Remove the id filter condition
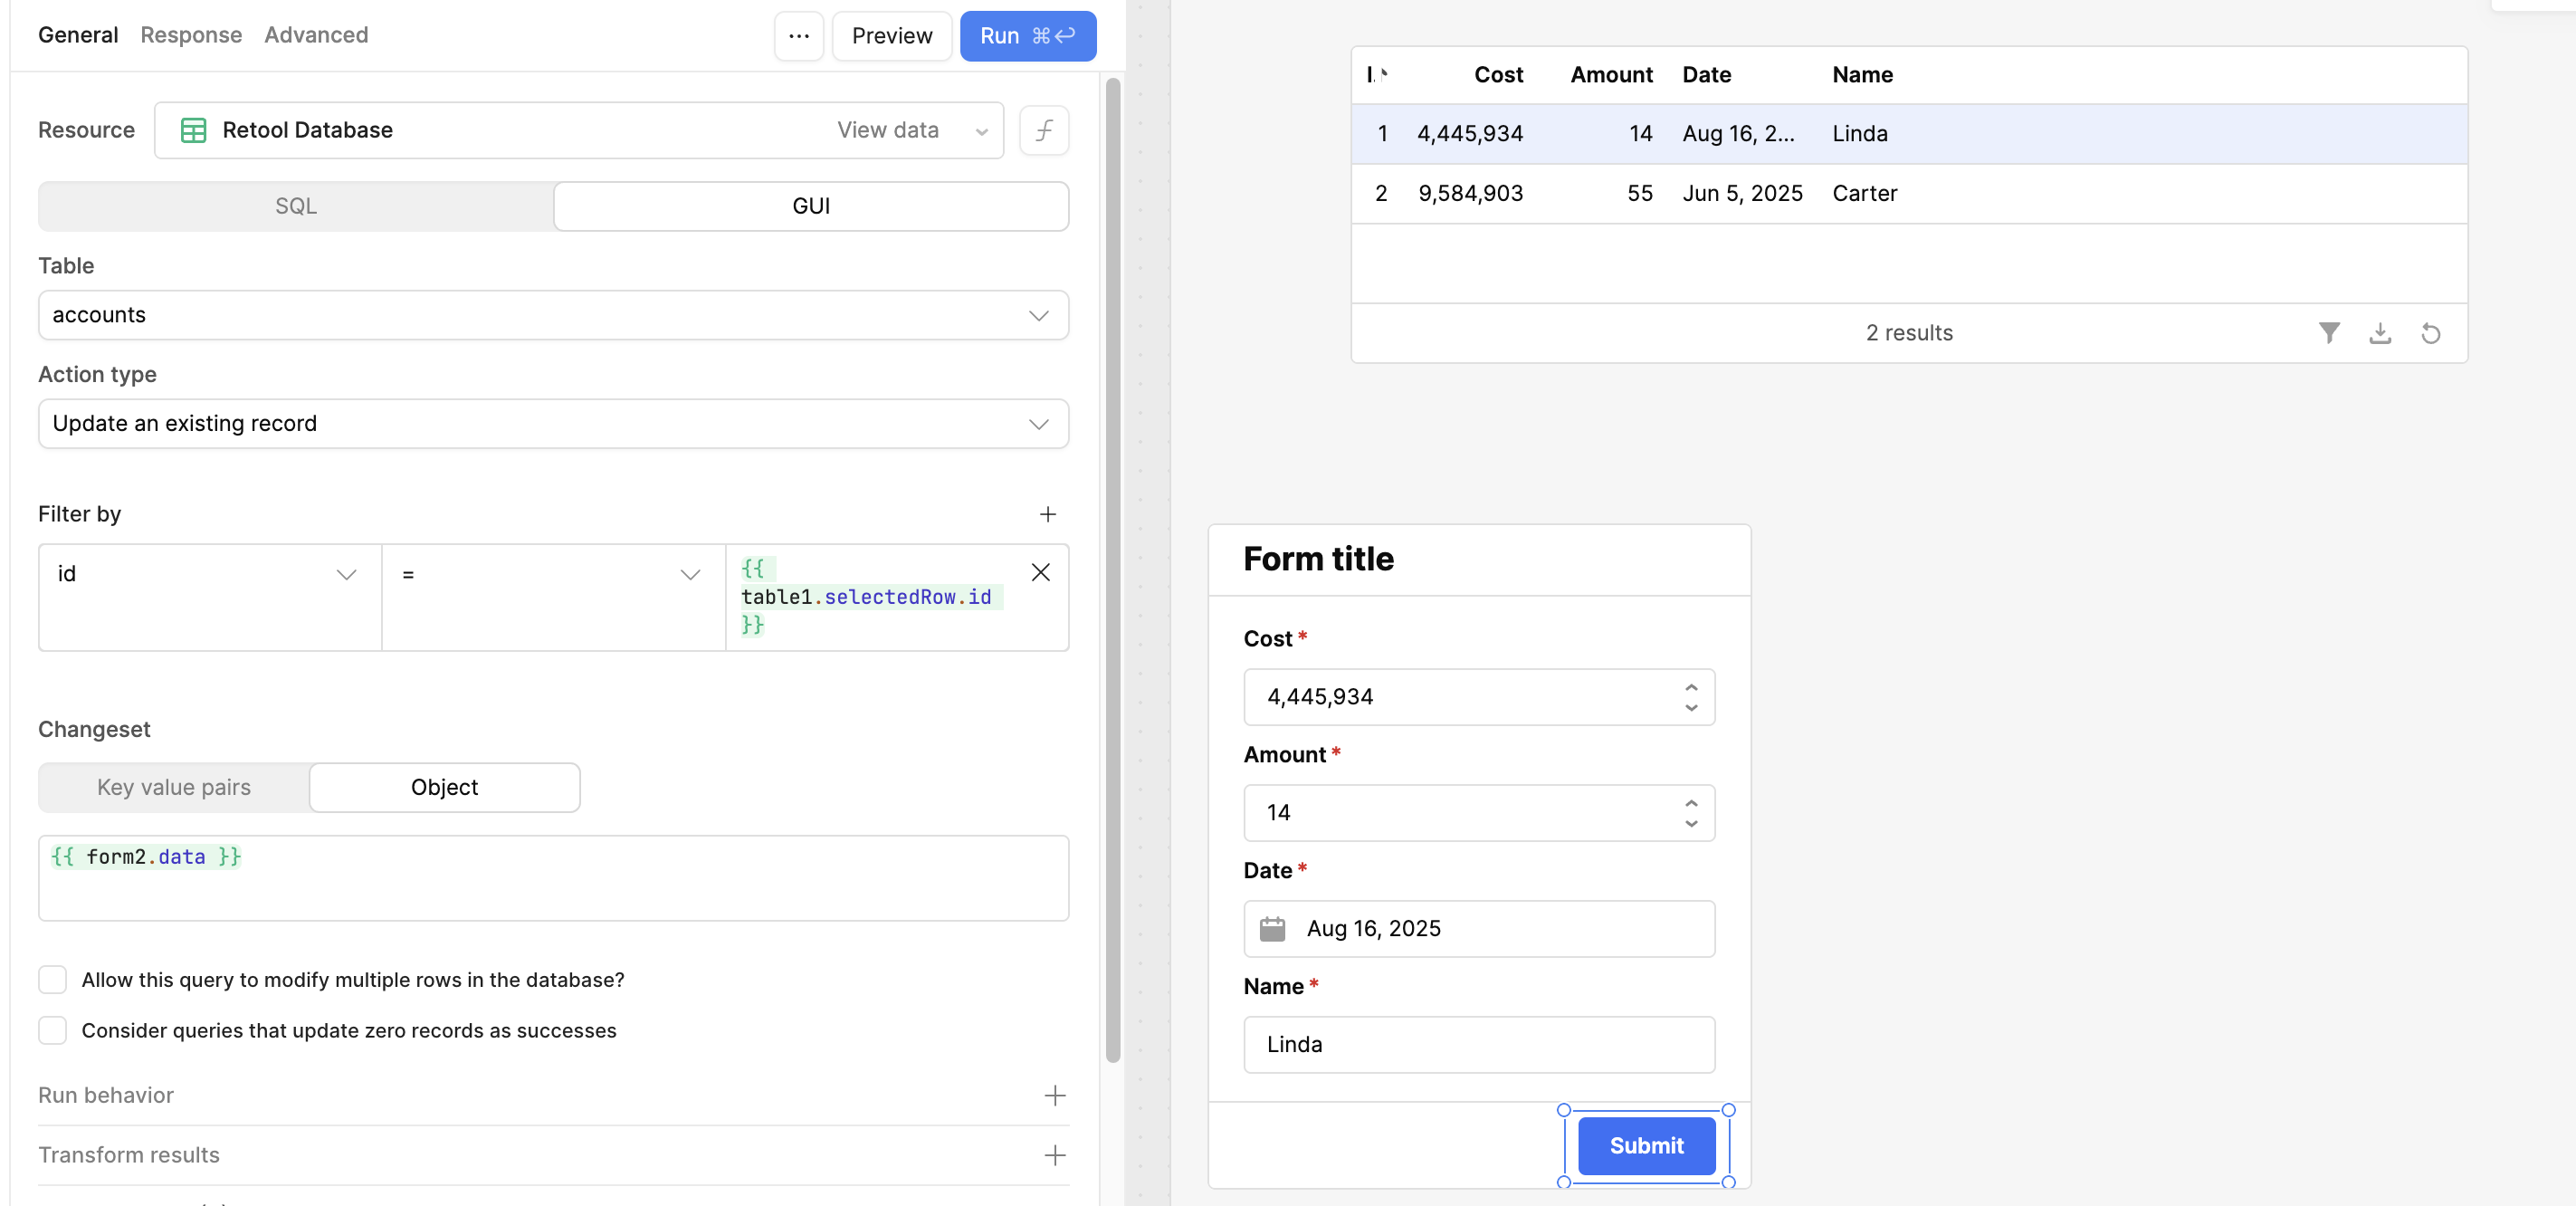This screenshot has width=2576, height=1206. coord(1041,572)
